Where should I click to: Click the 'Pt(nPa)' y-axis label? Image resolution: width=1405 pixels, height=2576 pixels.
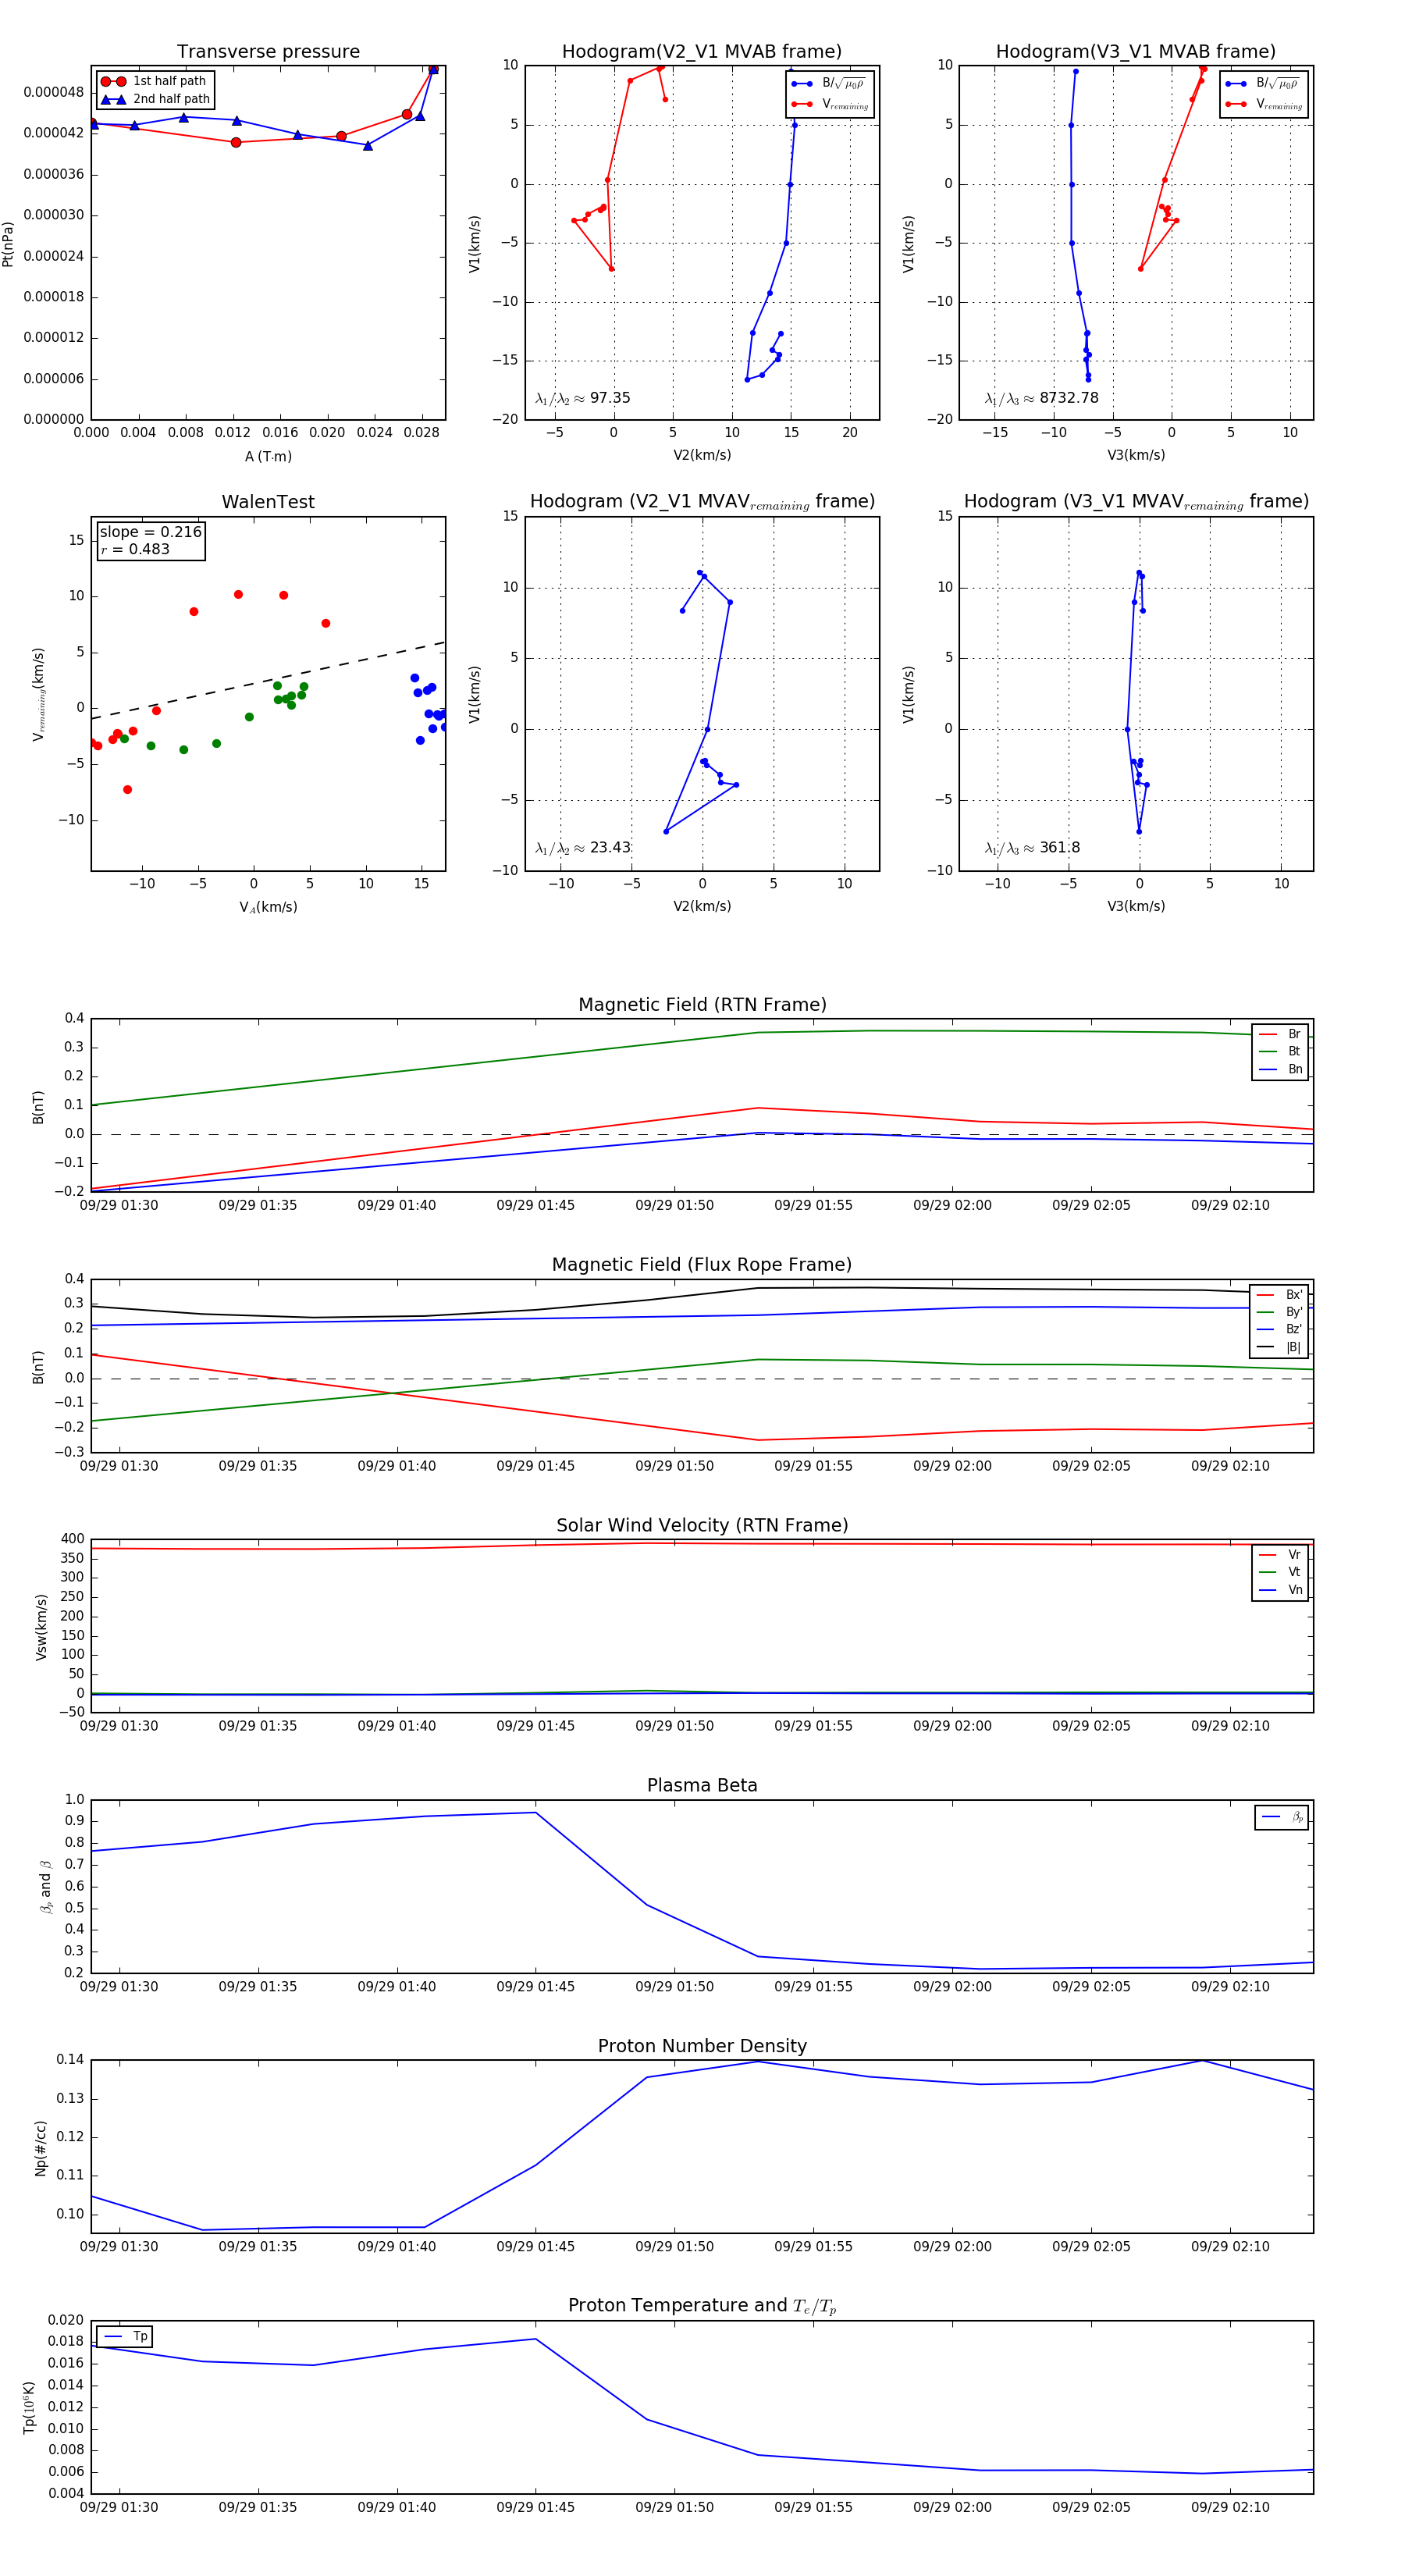tap(8, 243)
